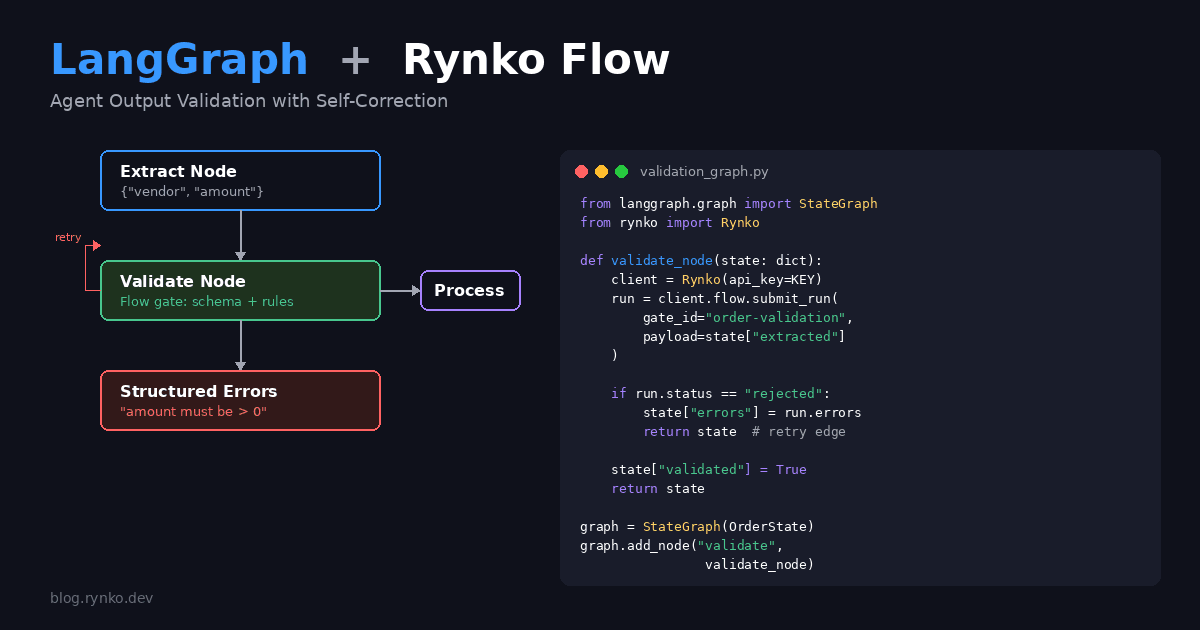Screen dimensions: 1200x630
Task: Click the arrow leading to Structured Errors
Action: [x=240, y=345]
